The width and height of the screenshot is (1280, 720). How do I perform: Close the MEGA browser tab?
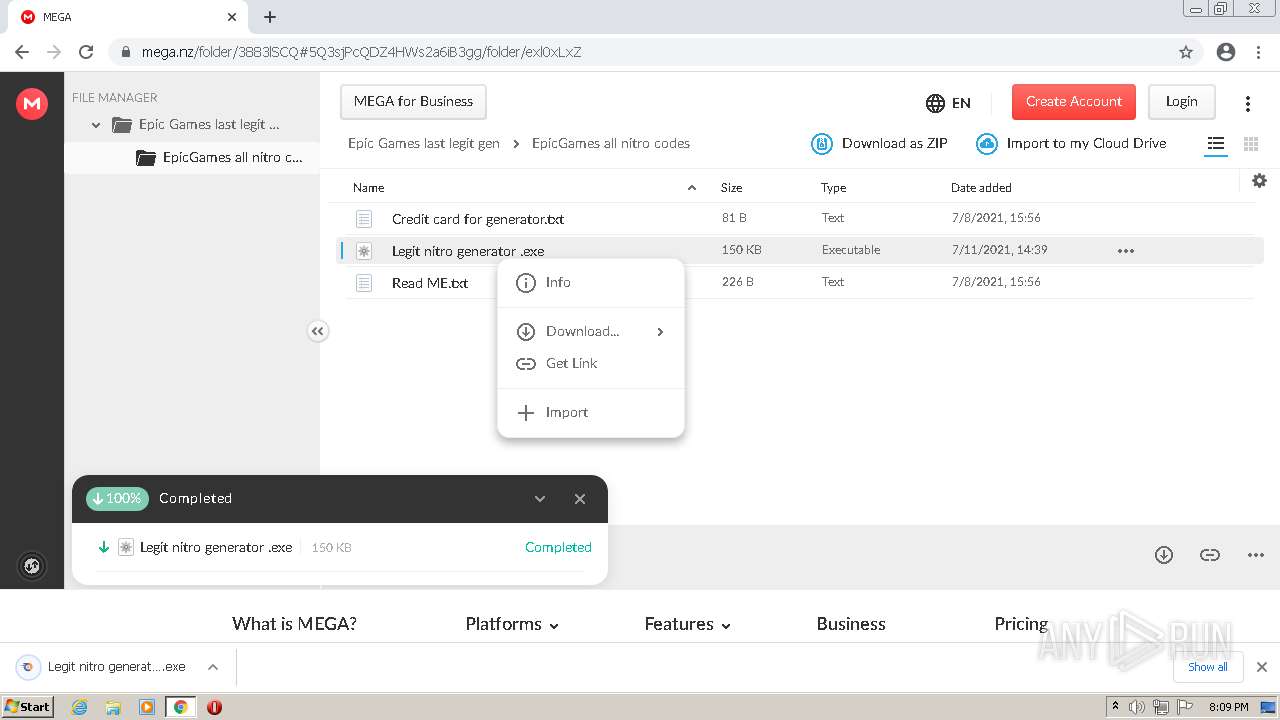coord(232,17)
